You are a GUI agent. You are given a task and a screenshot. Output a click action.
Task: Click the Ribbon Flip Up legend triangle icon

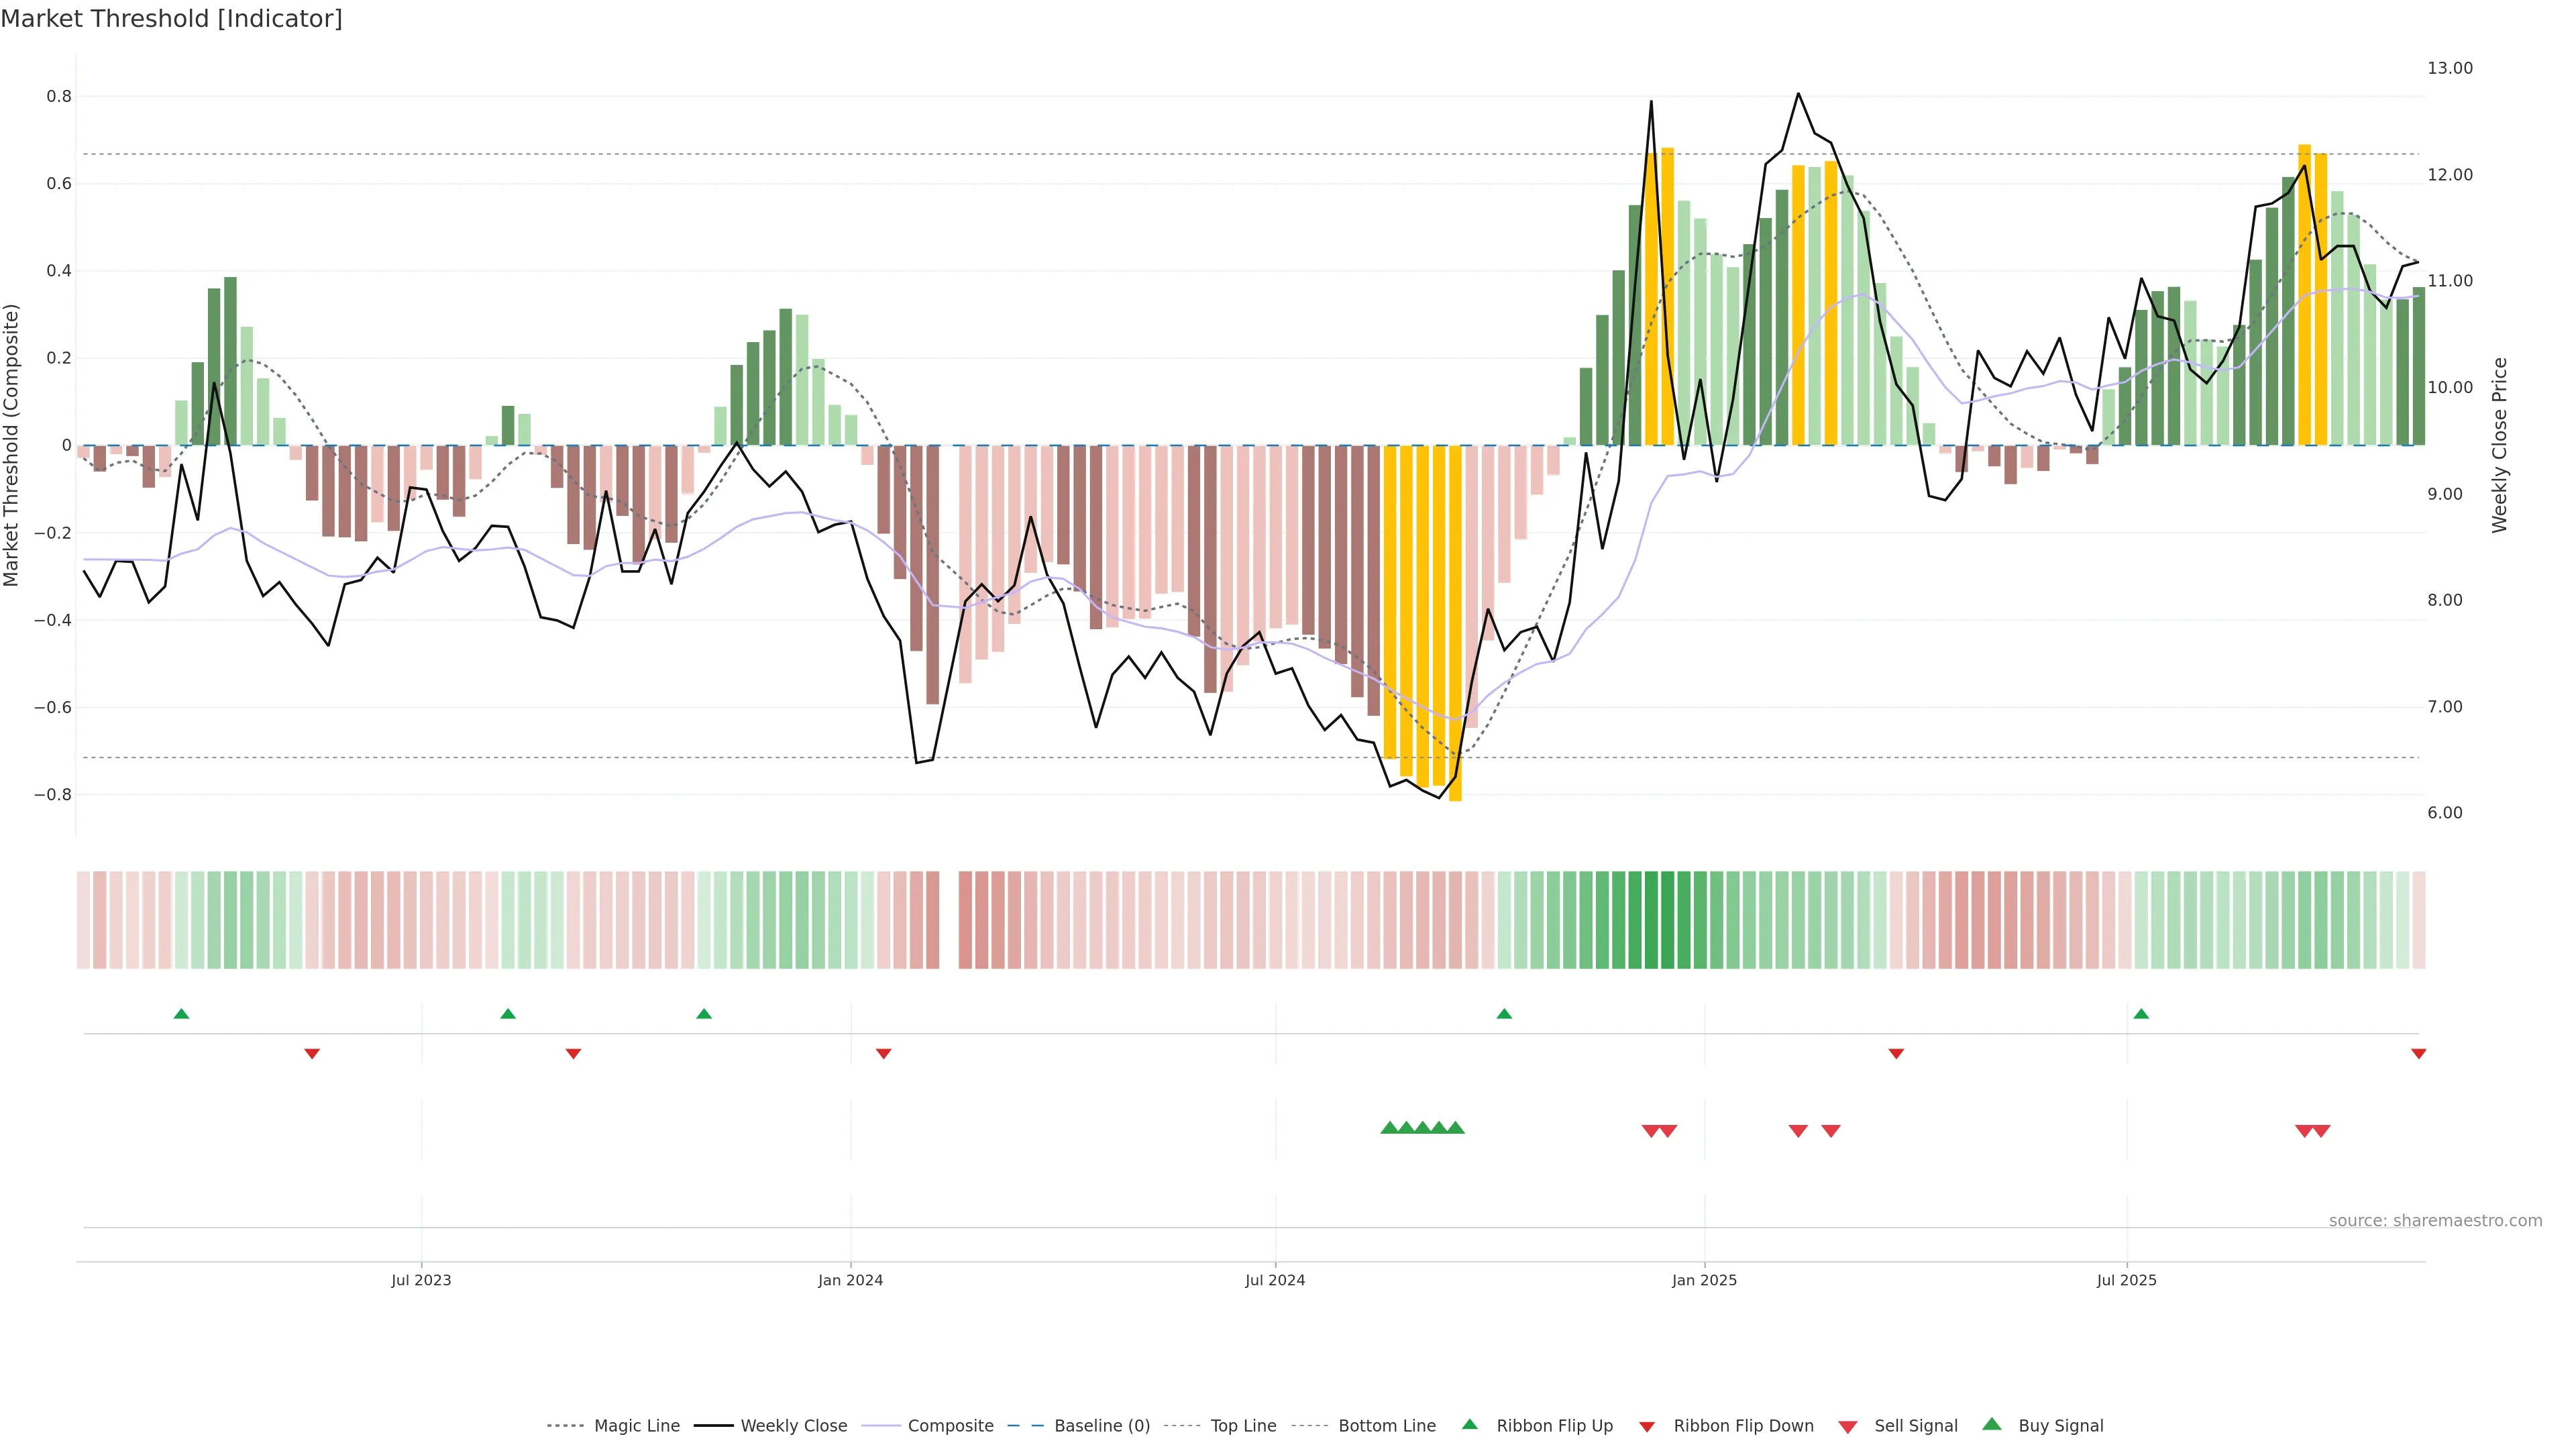point(1469,1424)
